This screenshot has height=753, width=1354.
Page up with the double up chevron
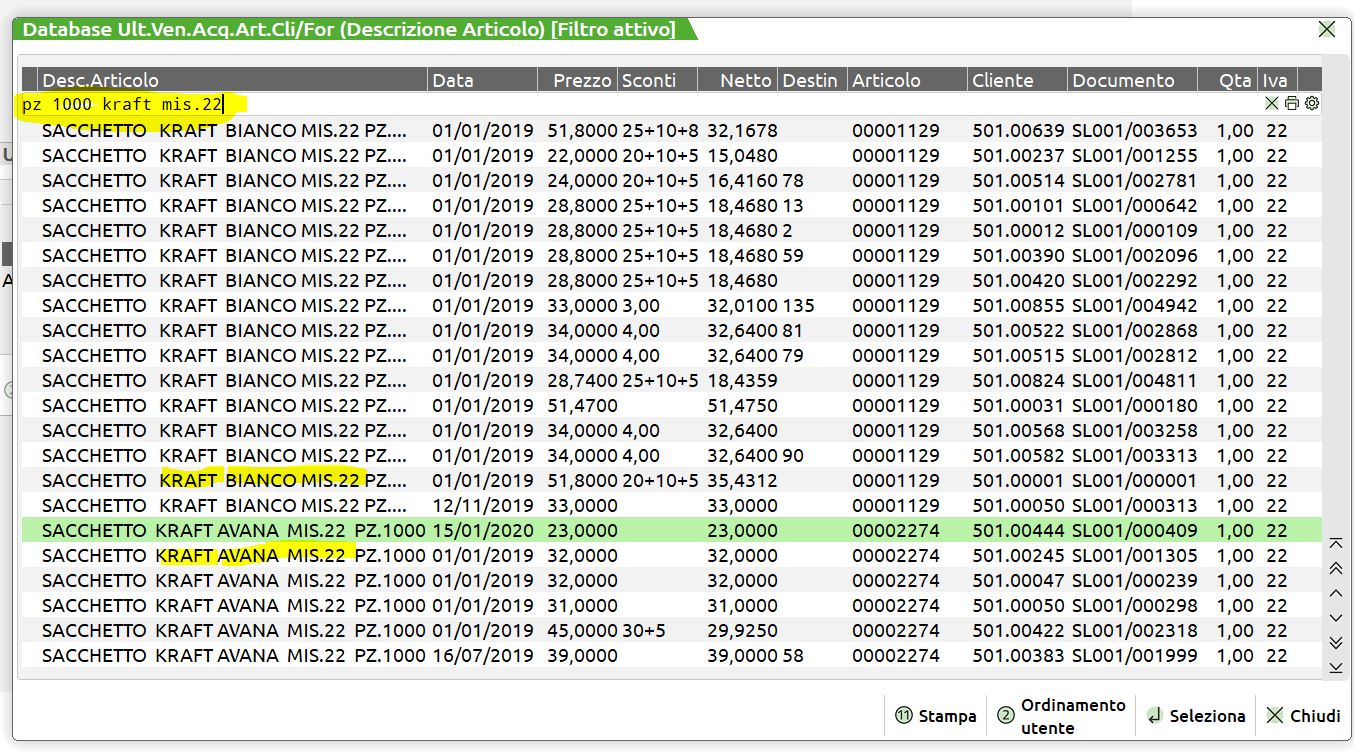point(1335,568)
